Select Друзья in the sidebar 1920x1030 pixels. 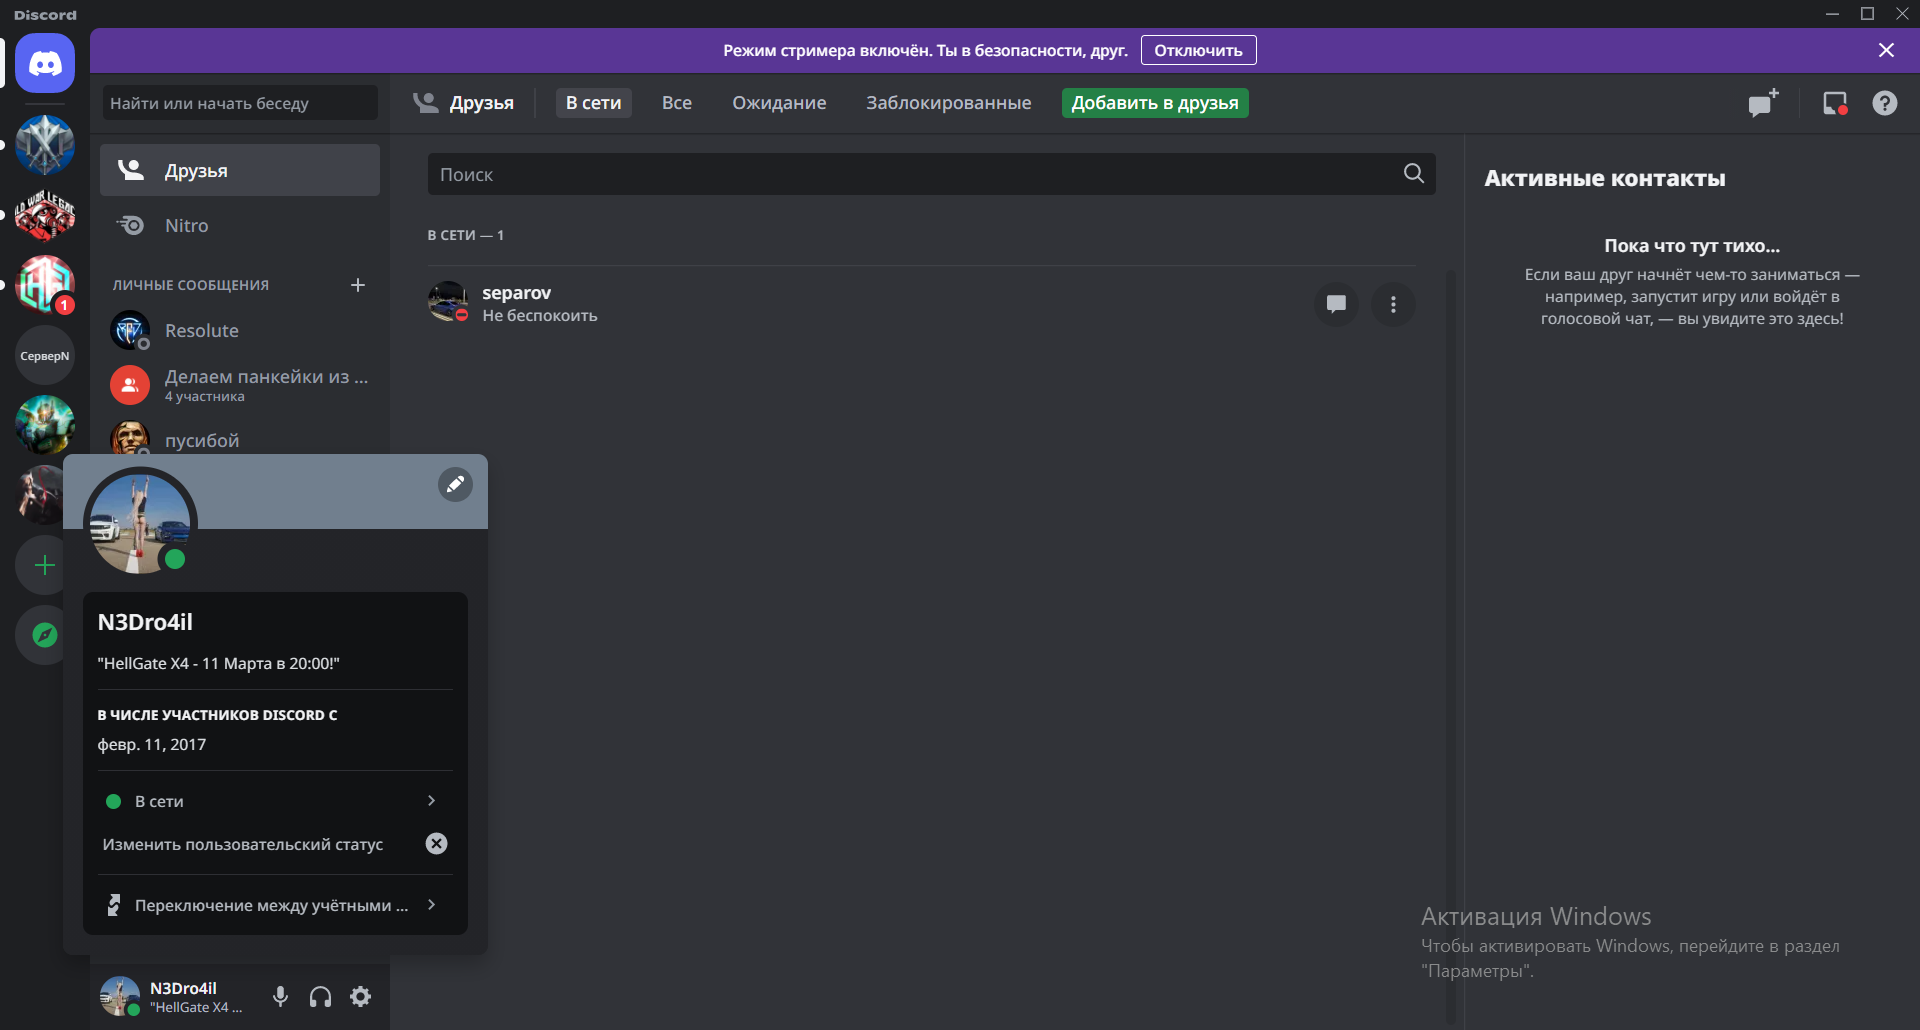(240, 170)
